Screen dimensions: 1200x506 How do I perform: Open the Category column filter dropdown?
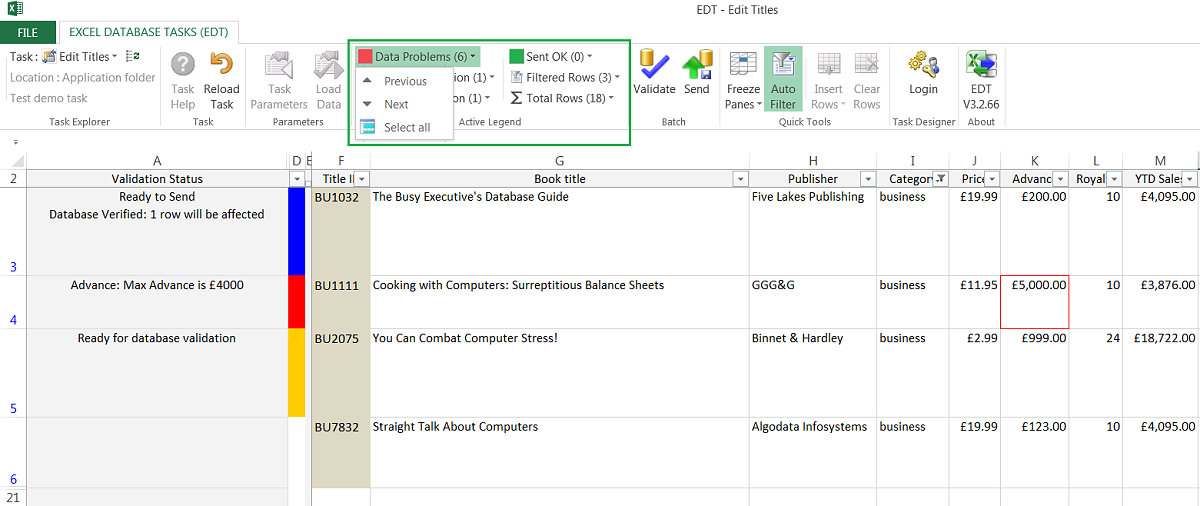pyautogui.click(x=940, y=179)
